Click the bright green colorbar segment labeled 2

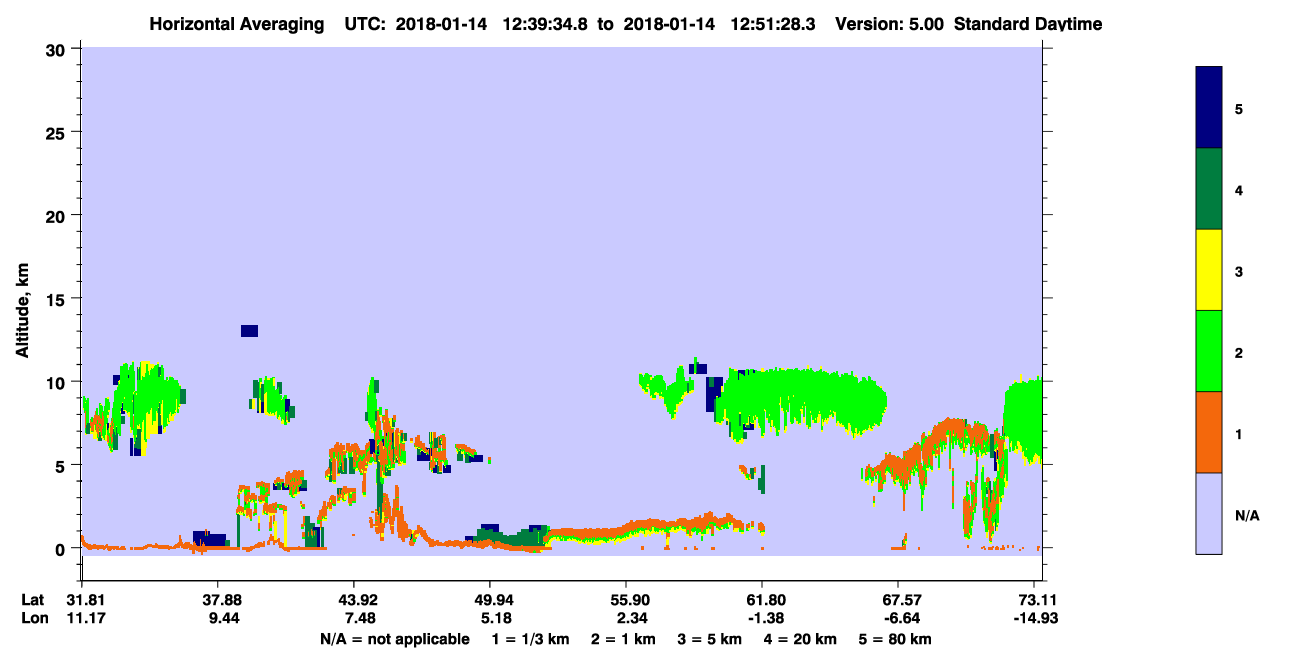(x=1209, y=351)
